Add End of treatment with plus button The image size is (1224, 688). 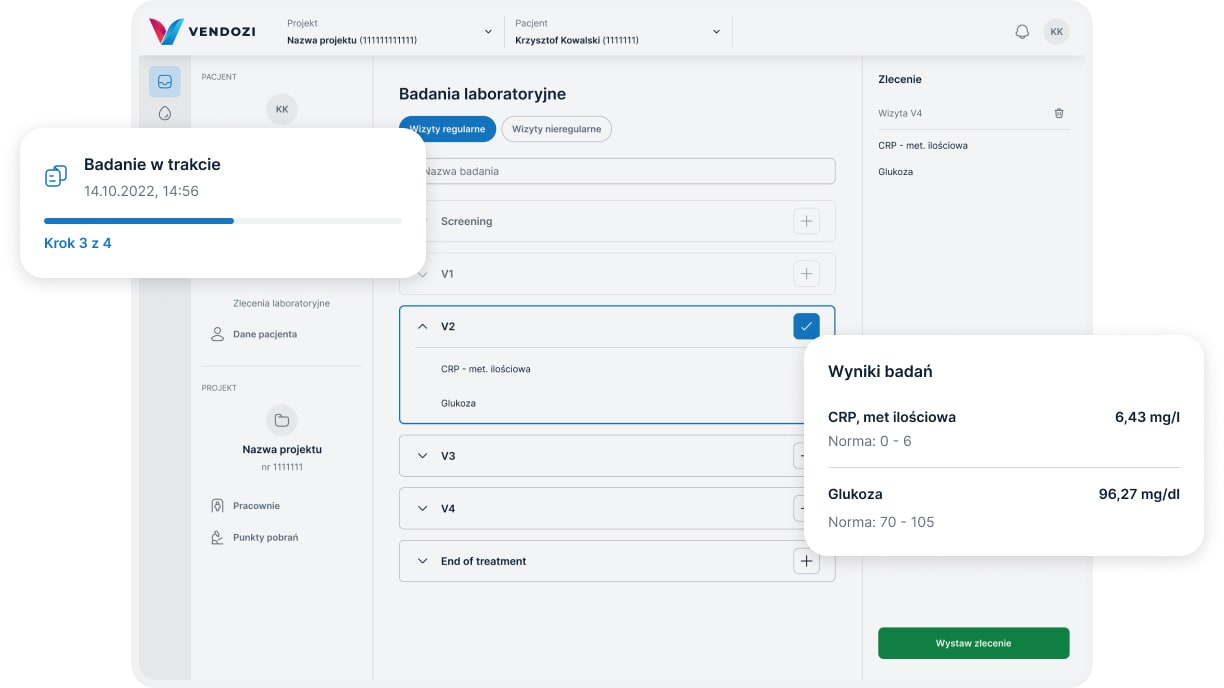[x=806, y=561]
